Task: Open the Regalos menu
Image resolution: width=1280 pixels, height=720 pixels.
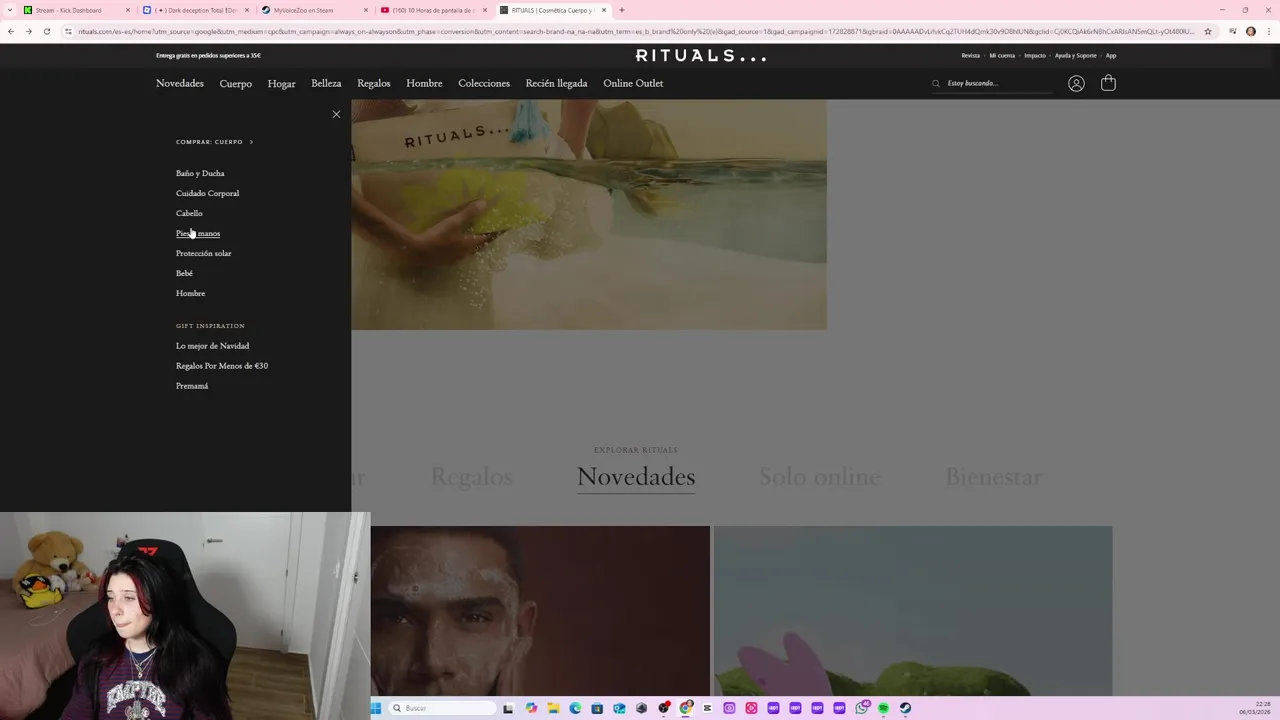Action: point(374,83)
